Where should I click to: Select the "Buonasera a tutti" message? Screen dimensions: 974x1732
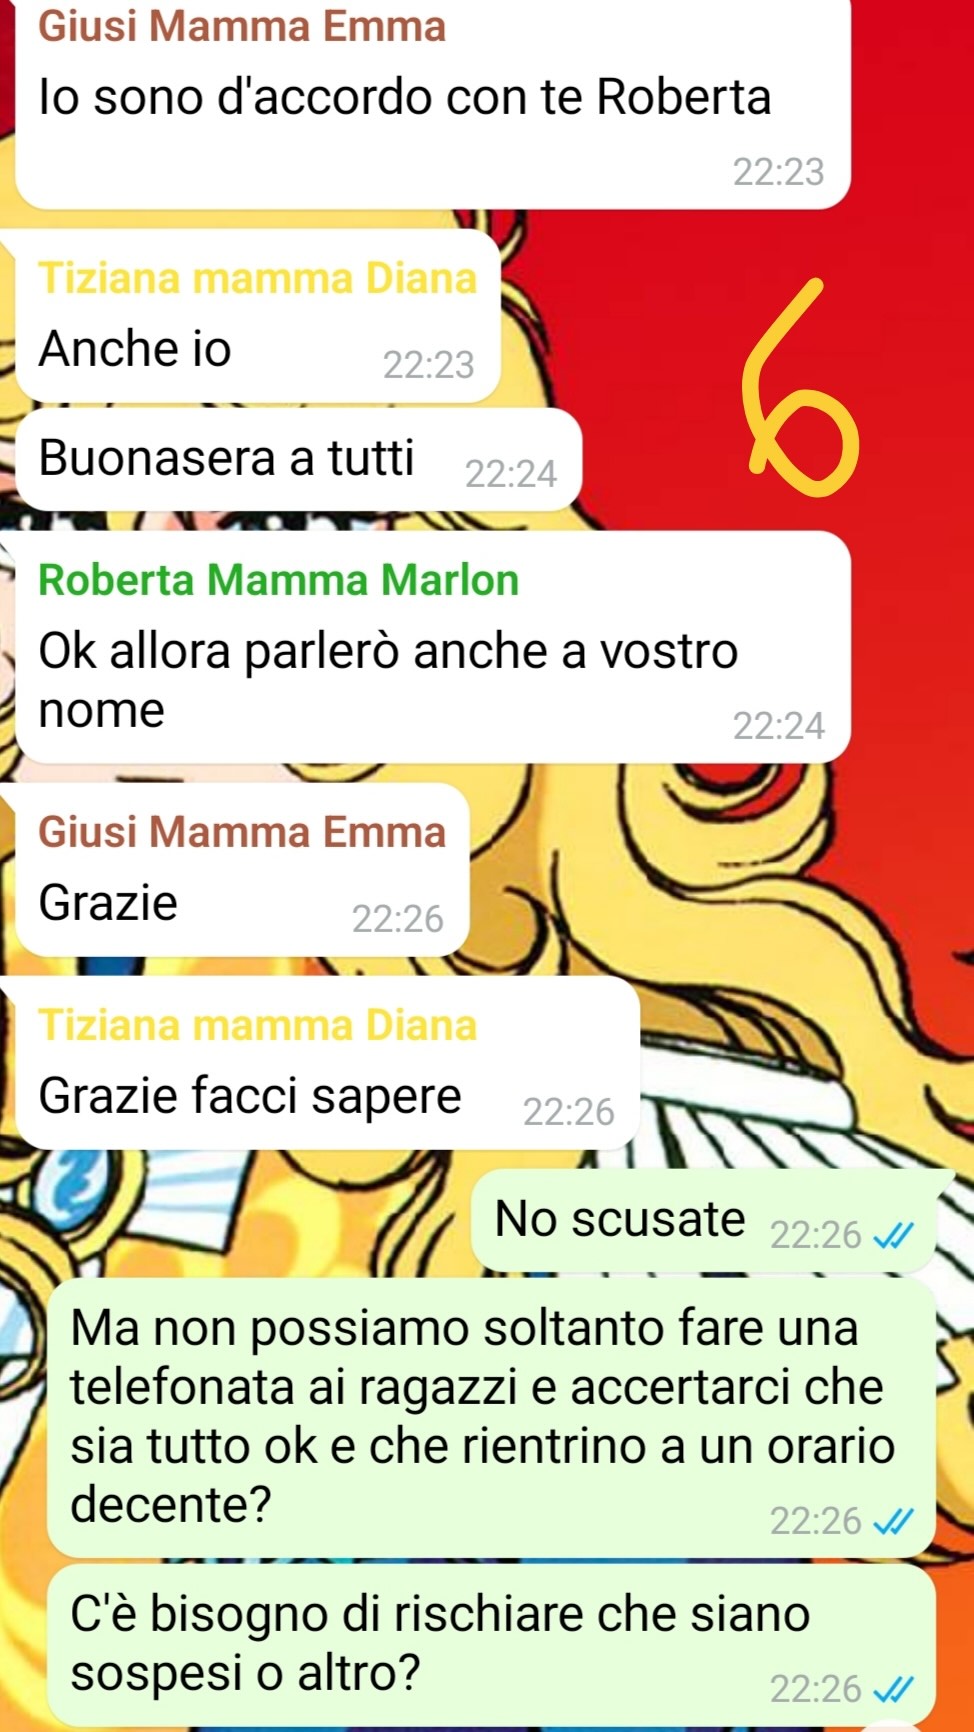pyautogui.click(x=299, y=459)
